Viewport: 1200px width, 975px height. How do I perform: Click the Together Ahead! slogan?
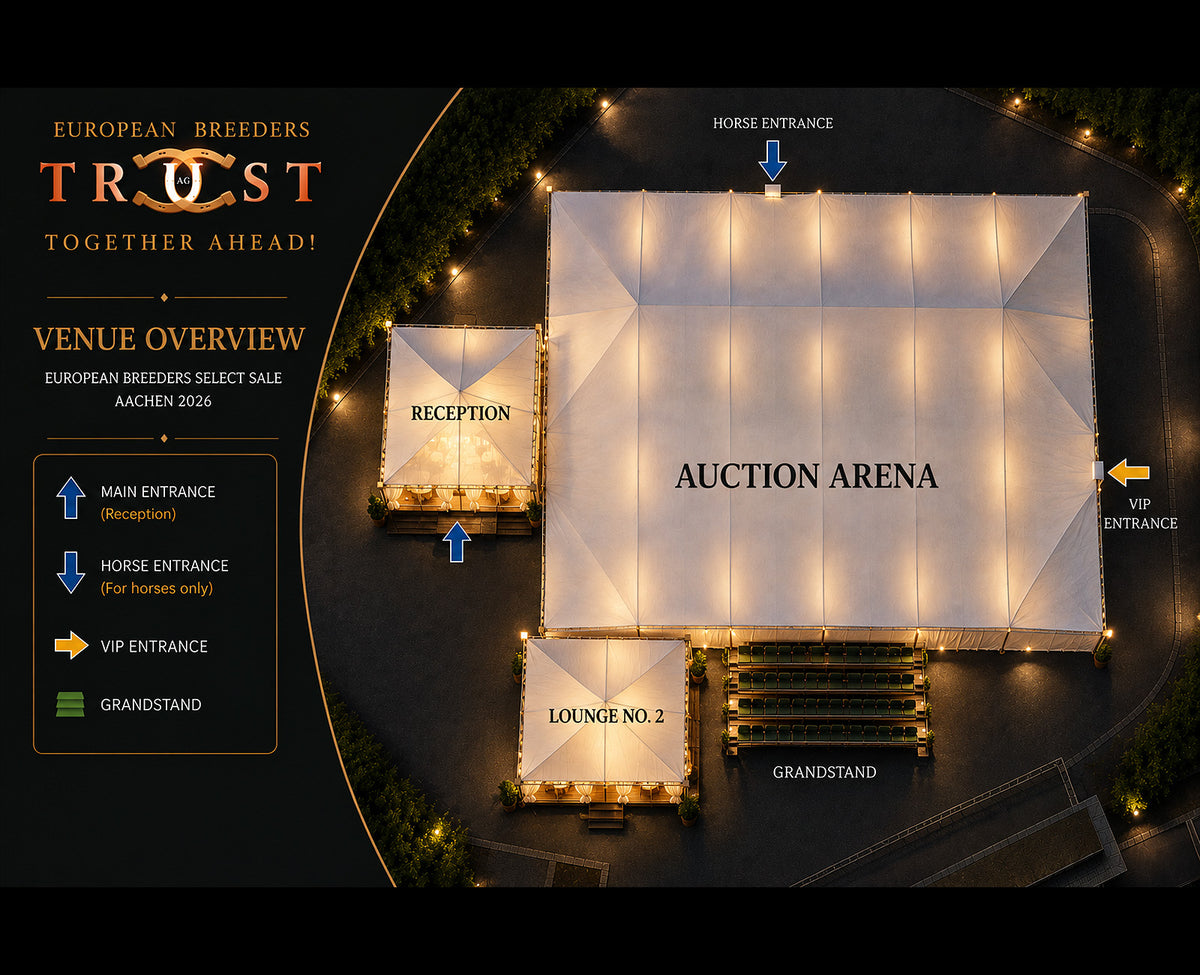(181, 242)
